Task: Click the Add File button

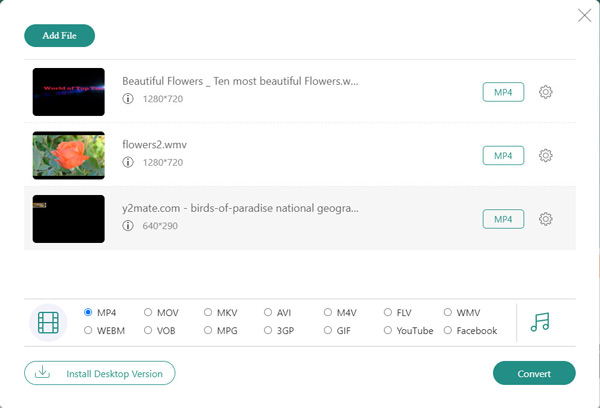Action: pyautogui.click(x=59, y=36)
